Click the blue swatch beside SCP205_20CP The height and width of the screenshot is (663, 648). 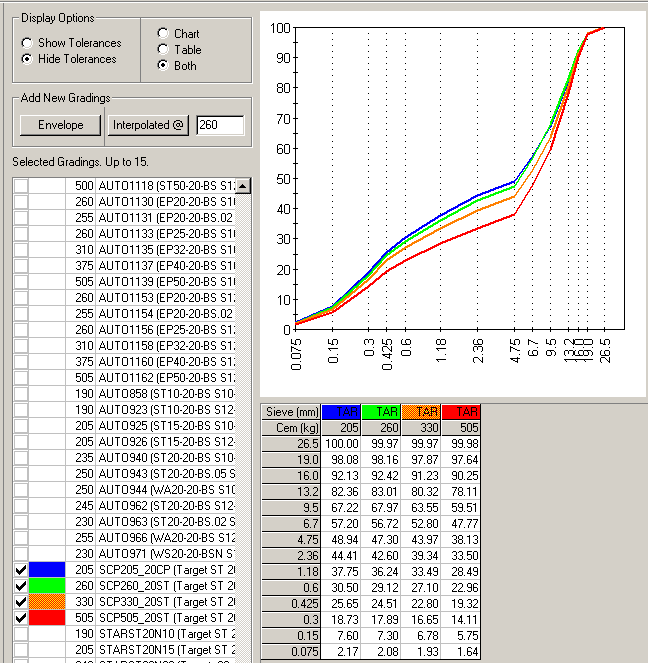click(x=47, y=569)
